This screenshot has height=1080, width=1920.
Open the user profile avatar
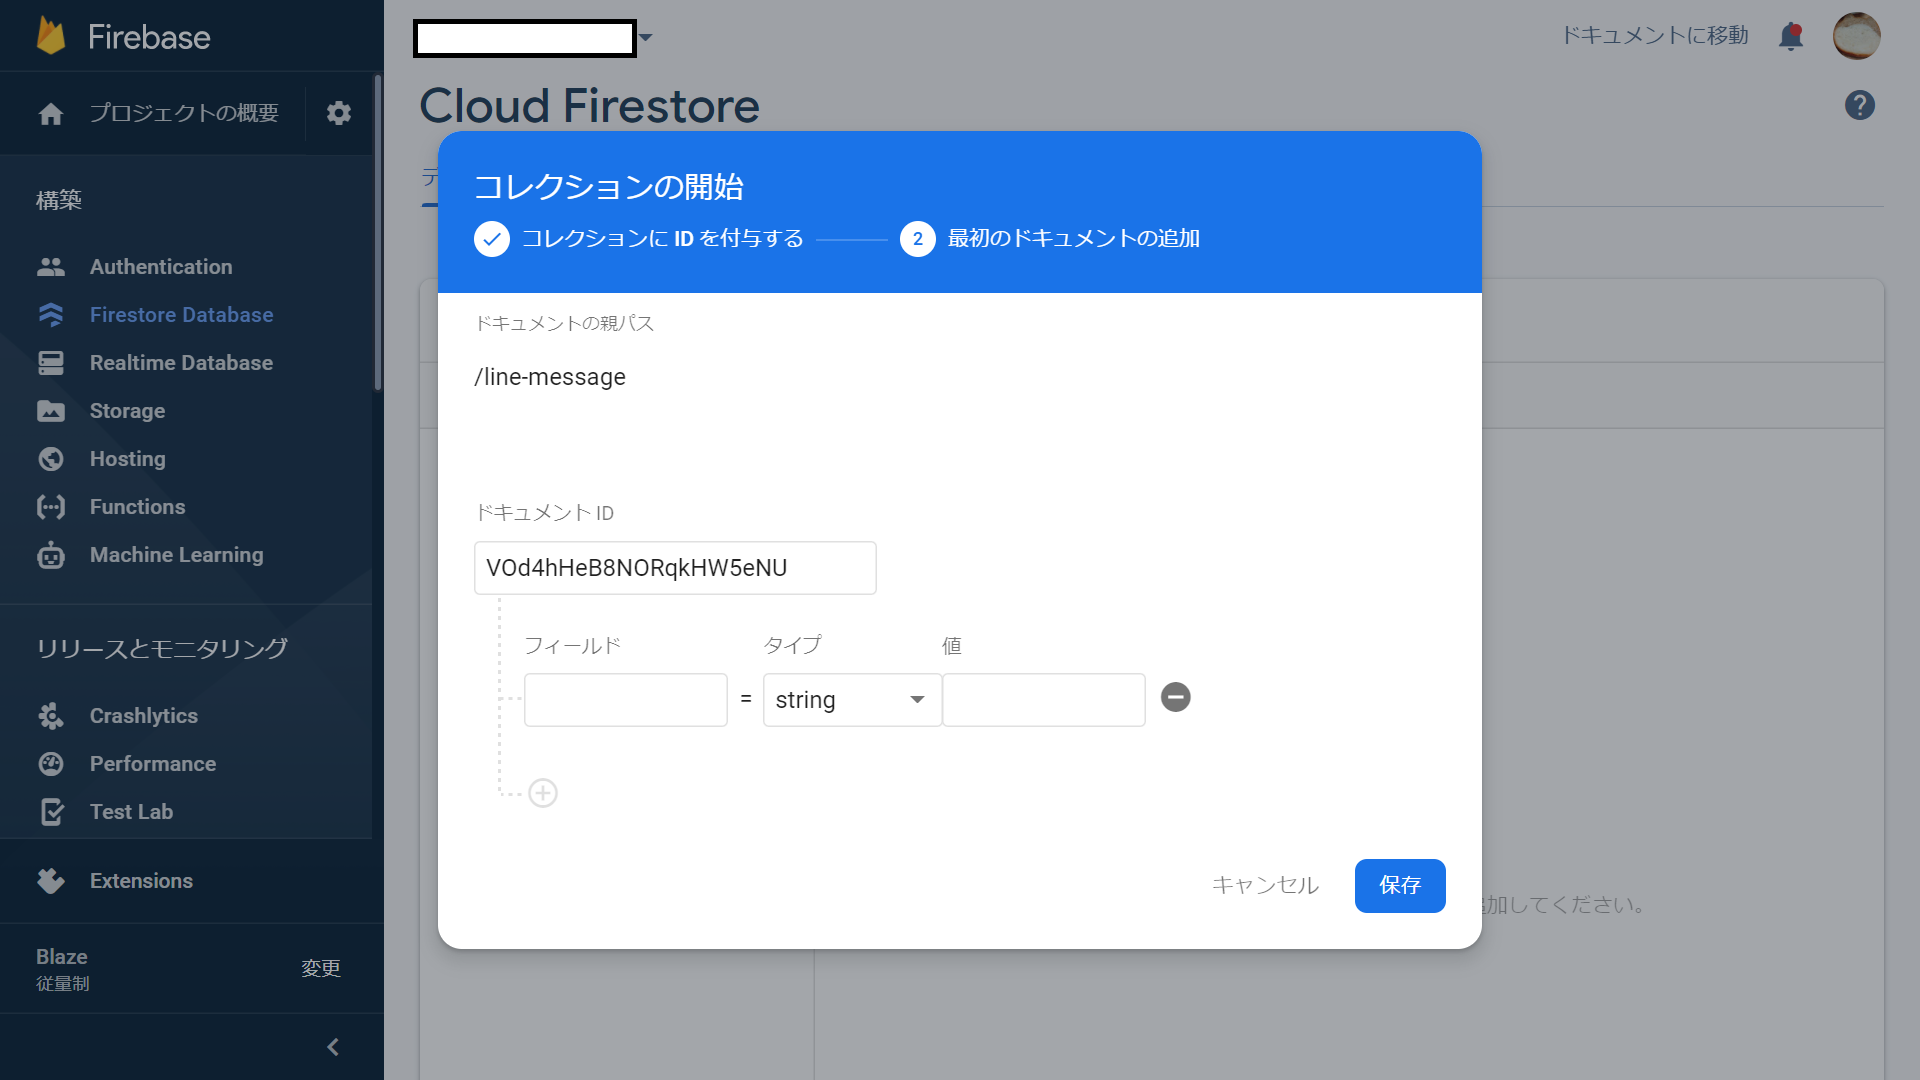(x=1856, y=37)
